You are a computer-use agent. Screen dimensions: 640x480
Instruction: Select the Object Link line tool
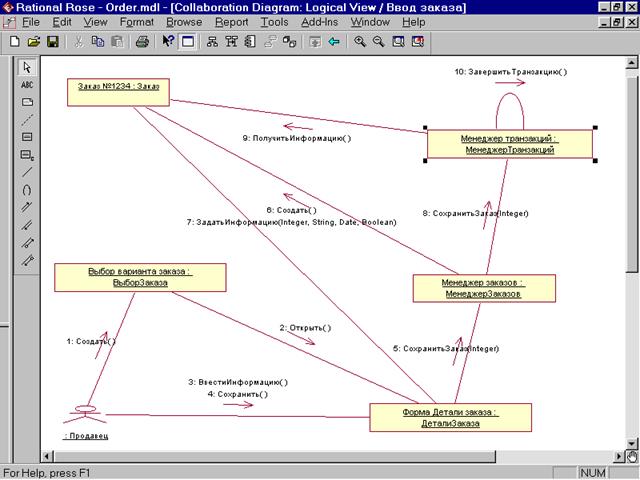click(27, 172)
